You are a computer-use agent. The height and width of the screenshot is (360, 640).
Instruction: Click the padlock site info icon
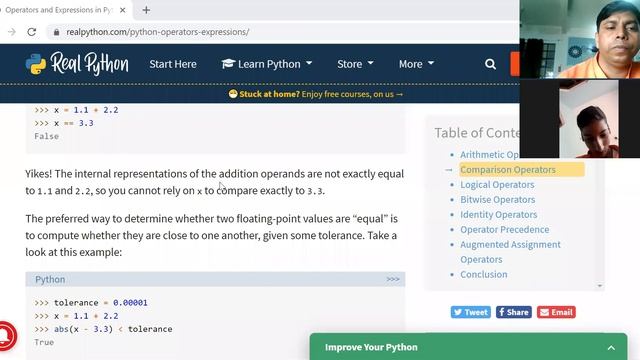pos(56,32)
